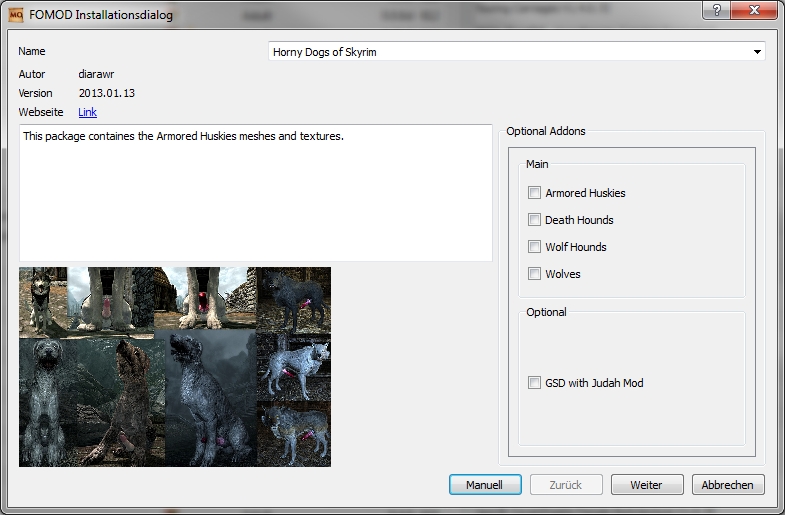Click the Optional Addons group title

pos(546,131)
